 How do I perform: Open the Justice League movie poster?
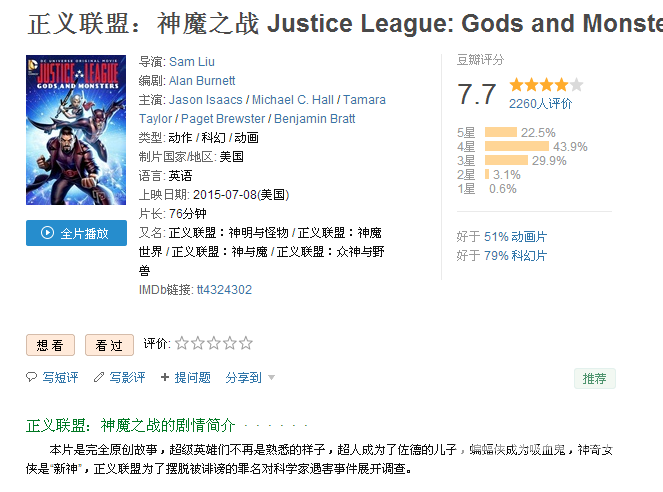pos(76,130)
